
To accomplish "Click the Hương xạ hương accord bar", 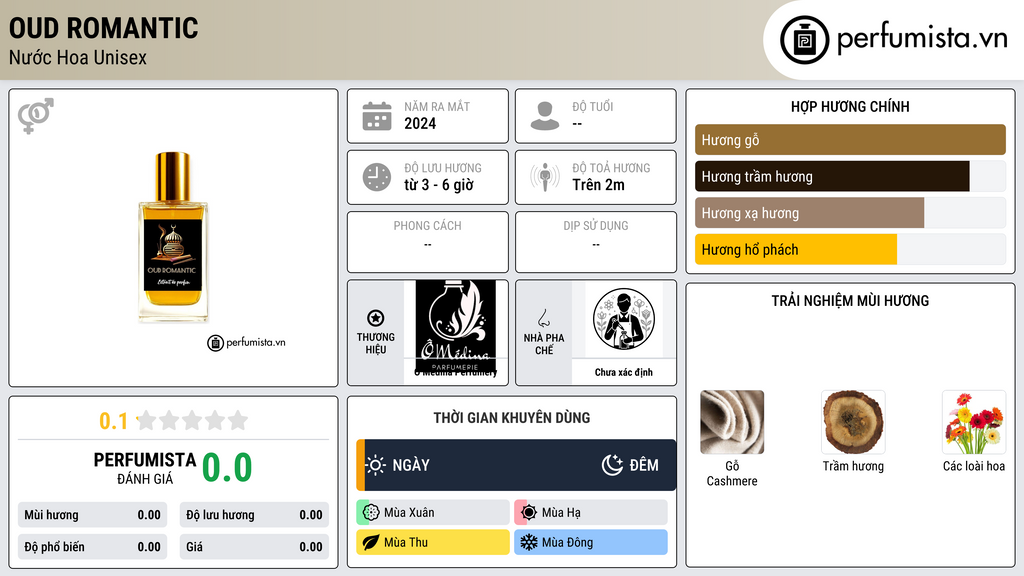I will (x=850, y=213).
